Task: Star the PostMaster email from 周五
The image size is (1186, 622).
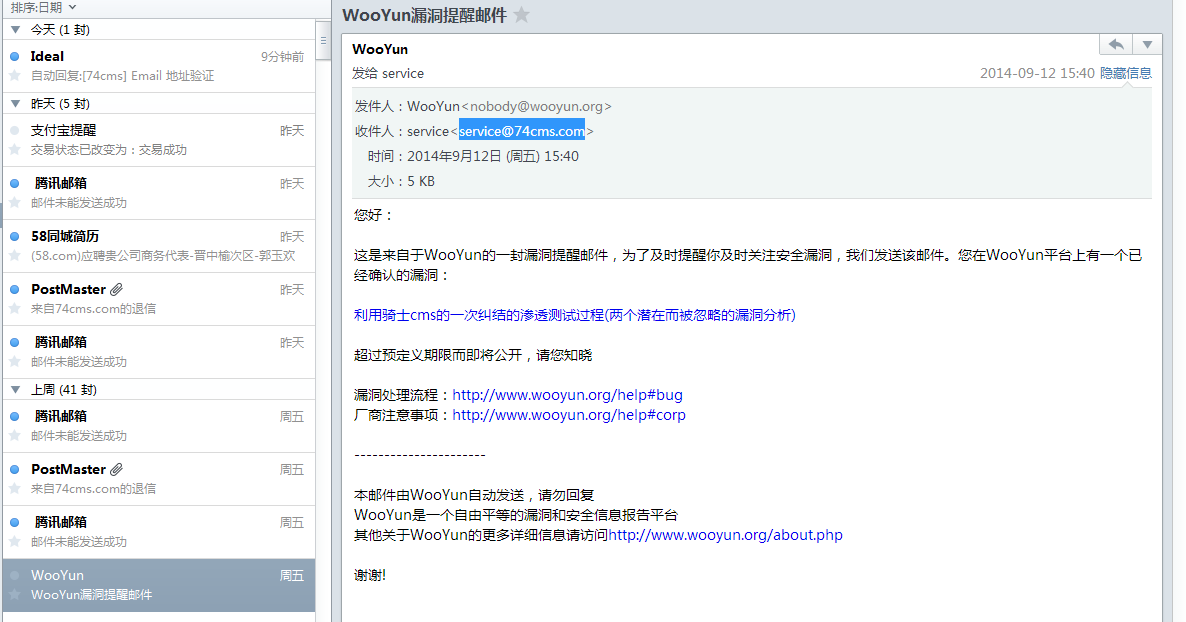Action: coord(14,489)
